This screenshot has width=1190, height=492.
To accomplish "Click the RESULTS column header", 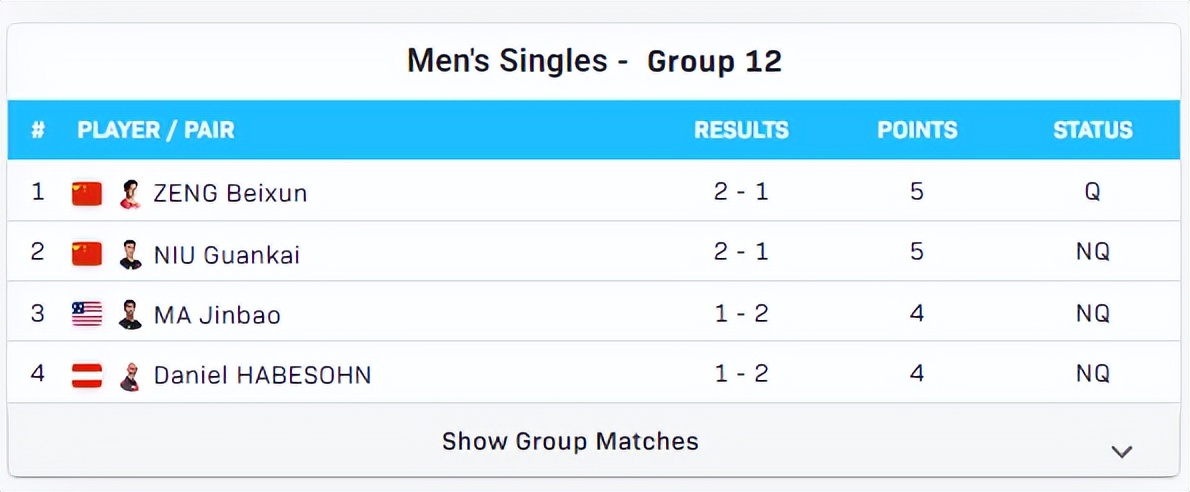I will point(741,130).
